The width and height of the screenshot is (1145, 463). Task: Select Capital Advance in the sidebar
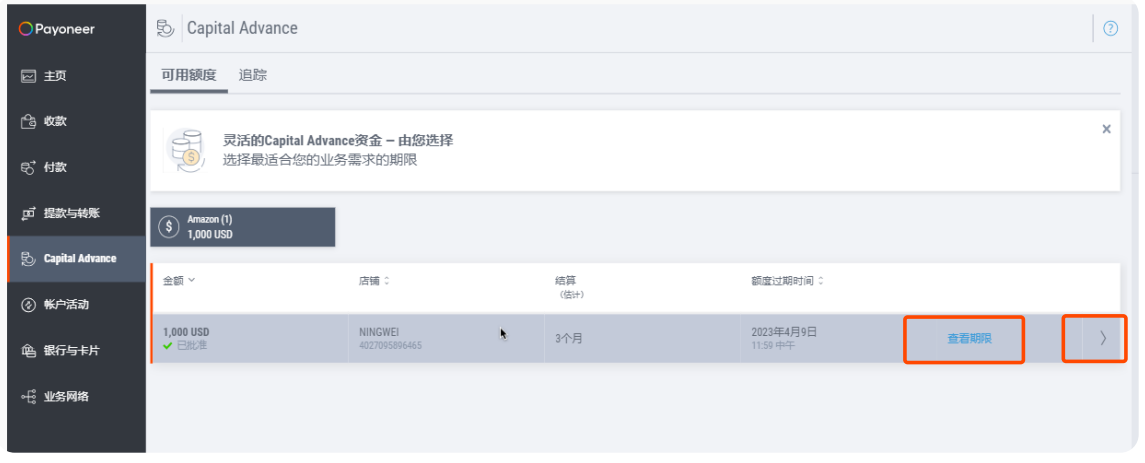[77, 259]
